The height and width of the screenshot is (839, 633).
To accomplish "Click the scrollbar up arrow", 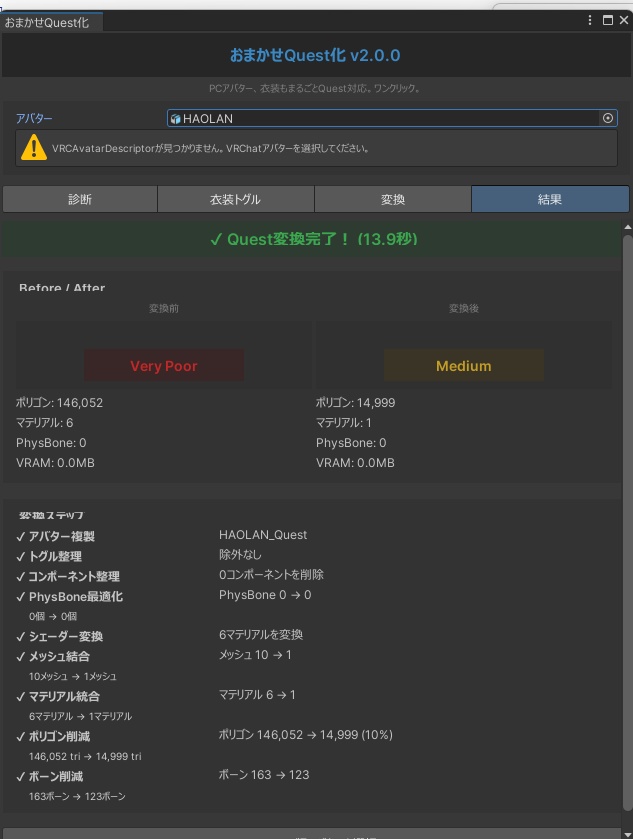I will pos(628,227).
